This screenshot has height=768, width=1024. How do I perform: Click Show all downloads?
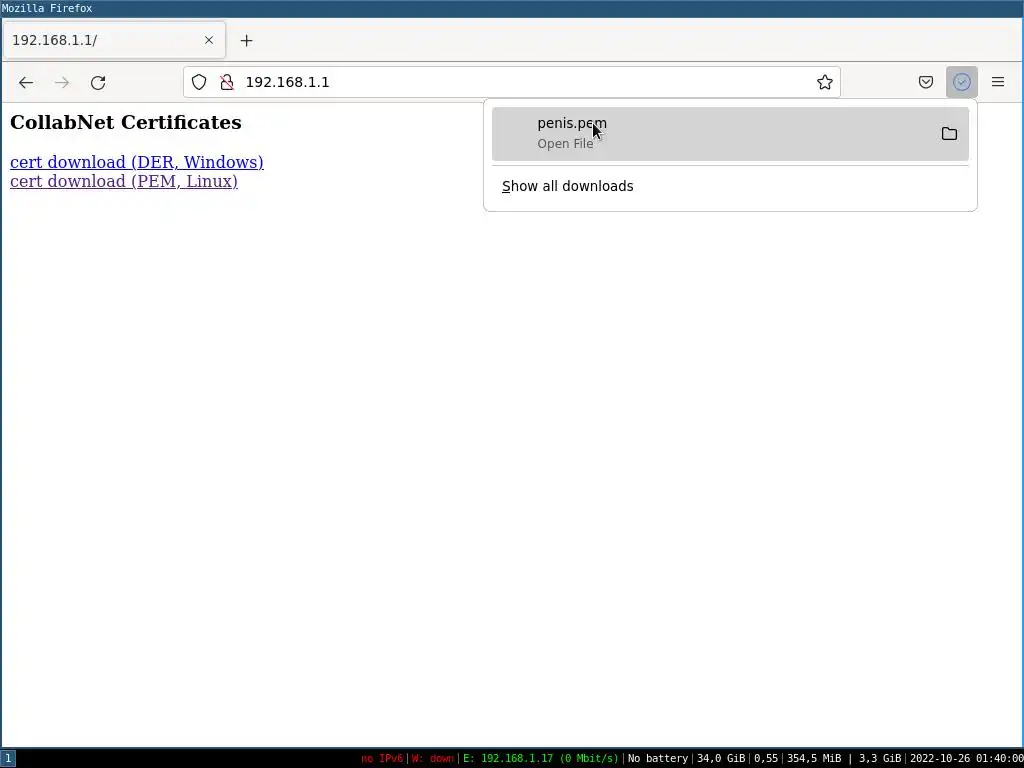click(568, 186)
